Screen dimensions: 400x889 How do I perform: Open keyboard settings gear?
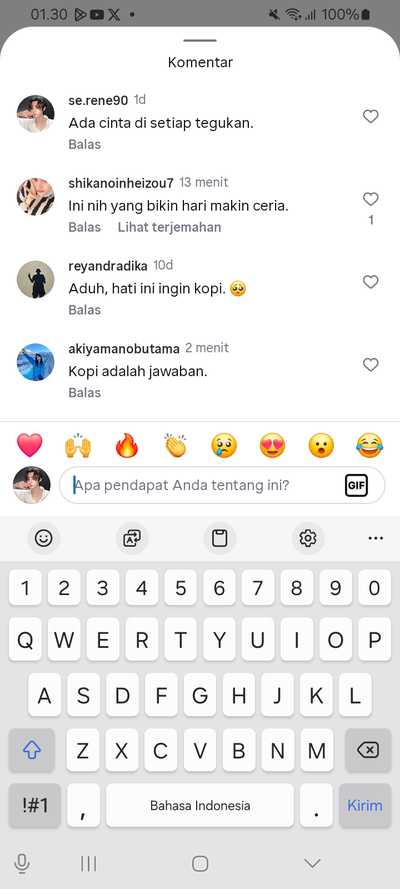coord(308,538)
